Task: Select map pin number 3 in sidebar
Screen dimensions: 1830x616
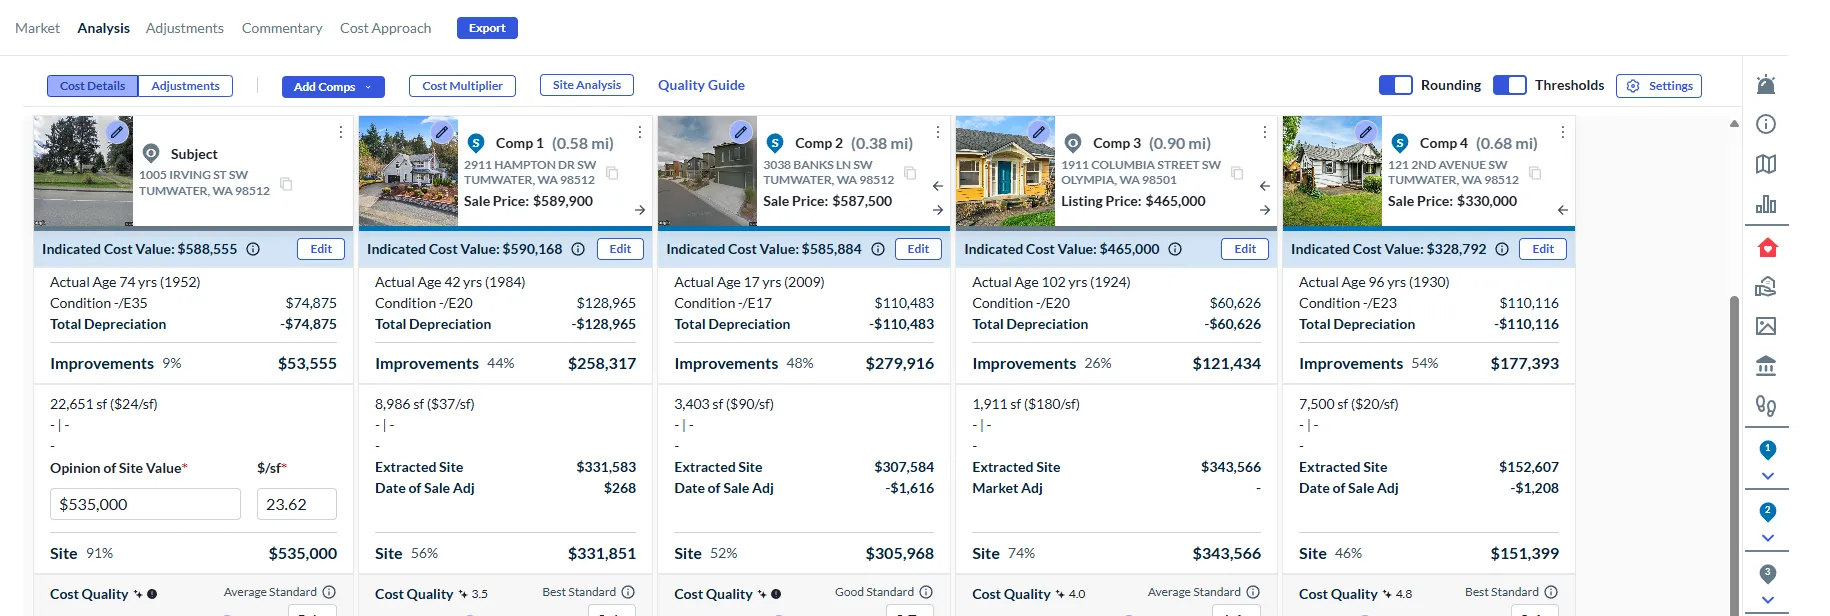Action: point(1768,574)
